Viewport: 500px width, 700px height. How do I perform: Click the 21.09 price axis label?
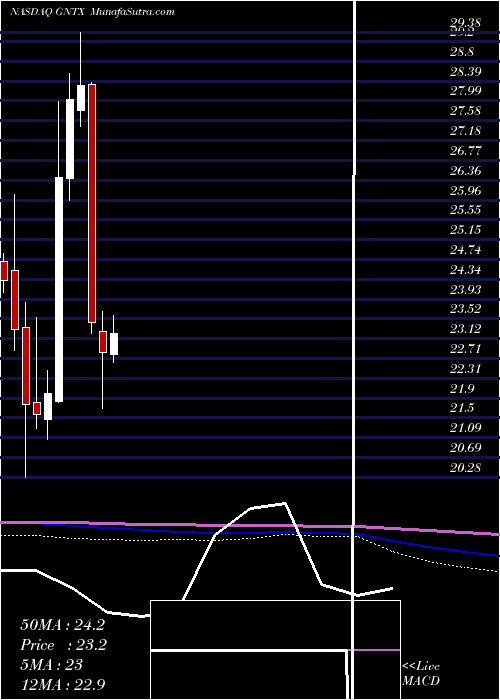click(x=466, y=428)
